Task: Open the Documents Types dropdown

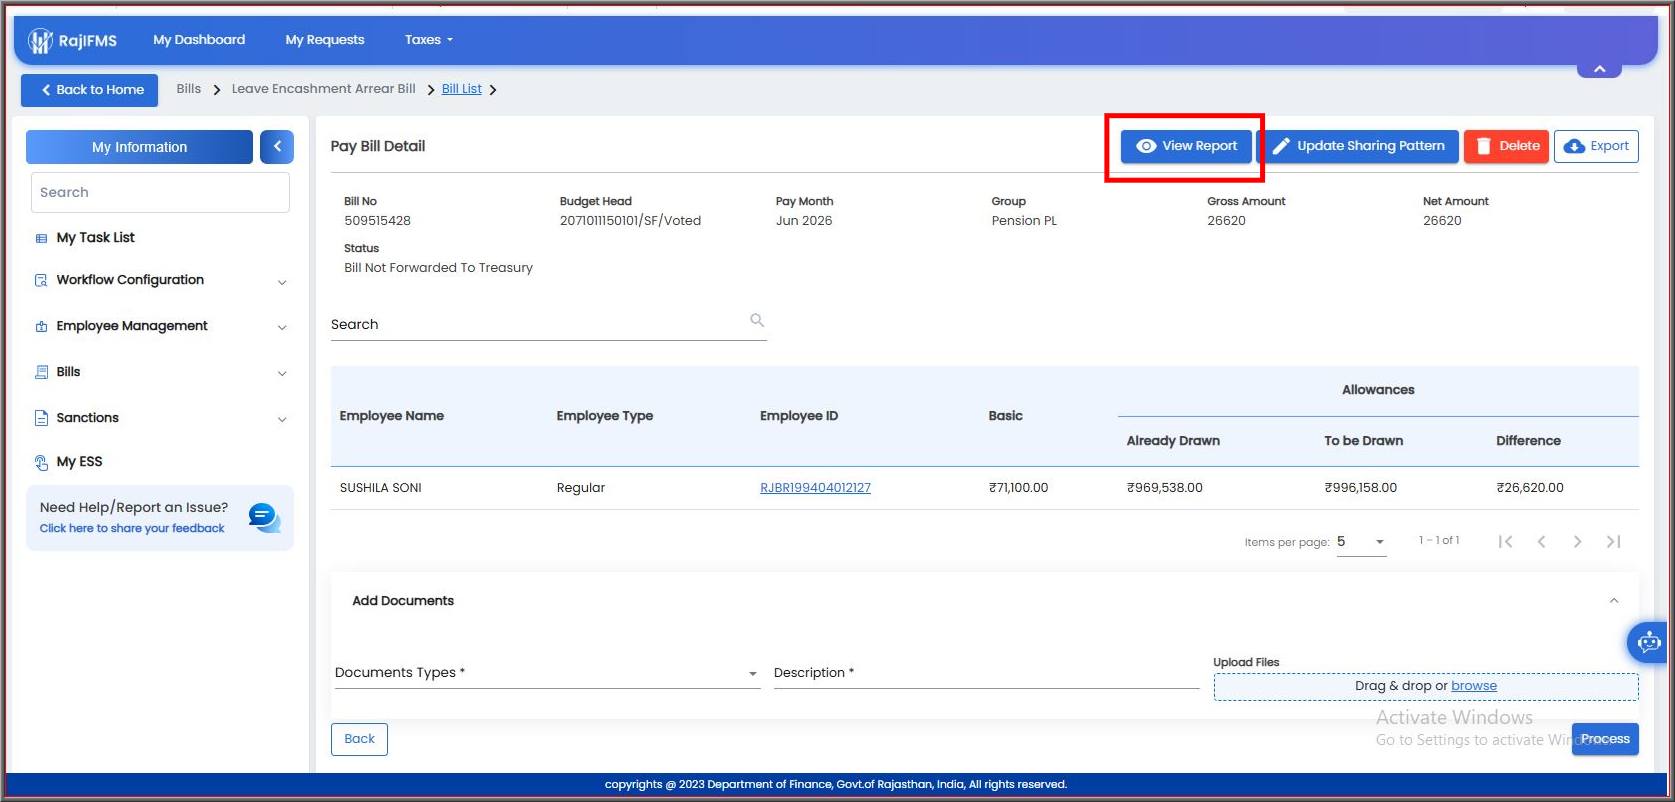Action: 547,673
